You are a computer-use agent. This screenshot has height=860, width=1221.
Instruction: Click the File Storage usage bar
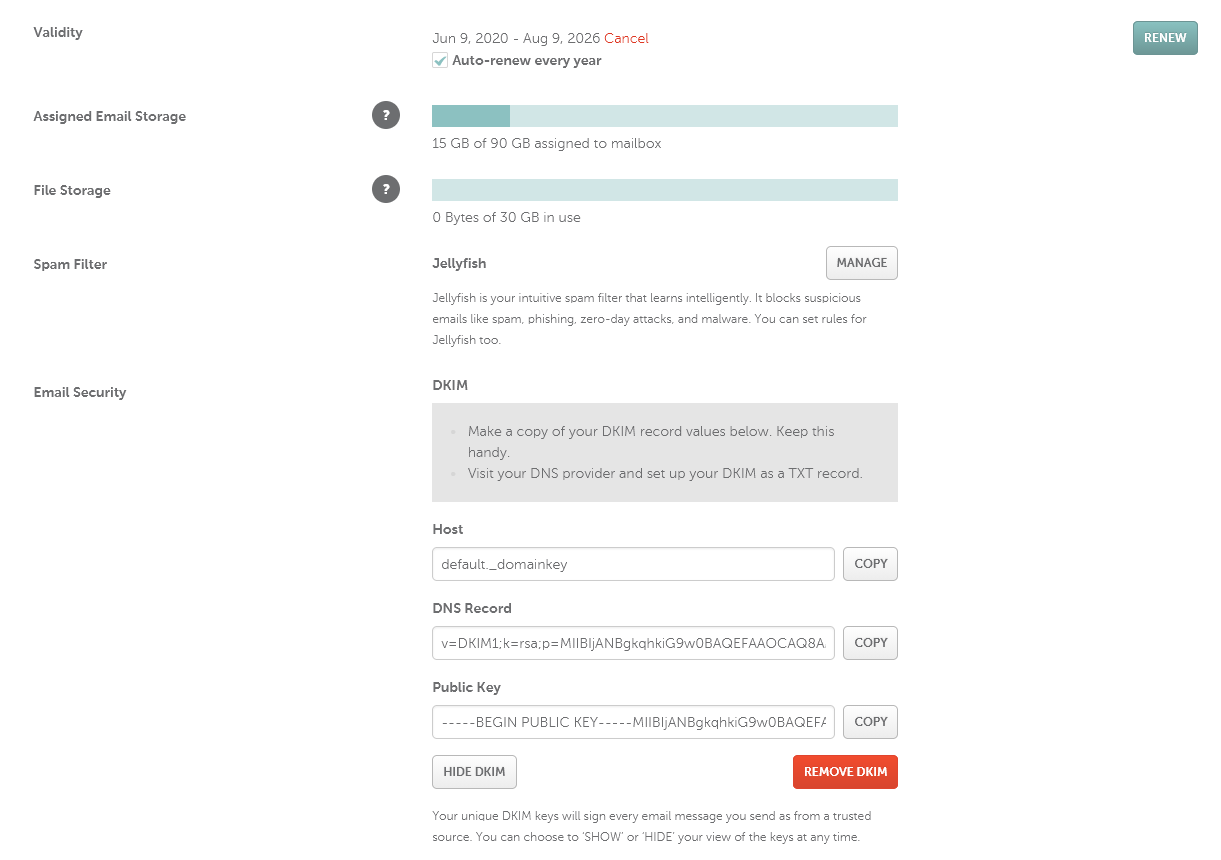[664, 190]
